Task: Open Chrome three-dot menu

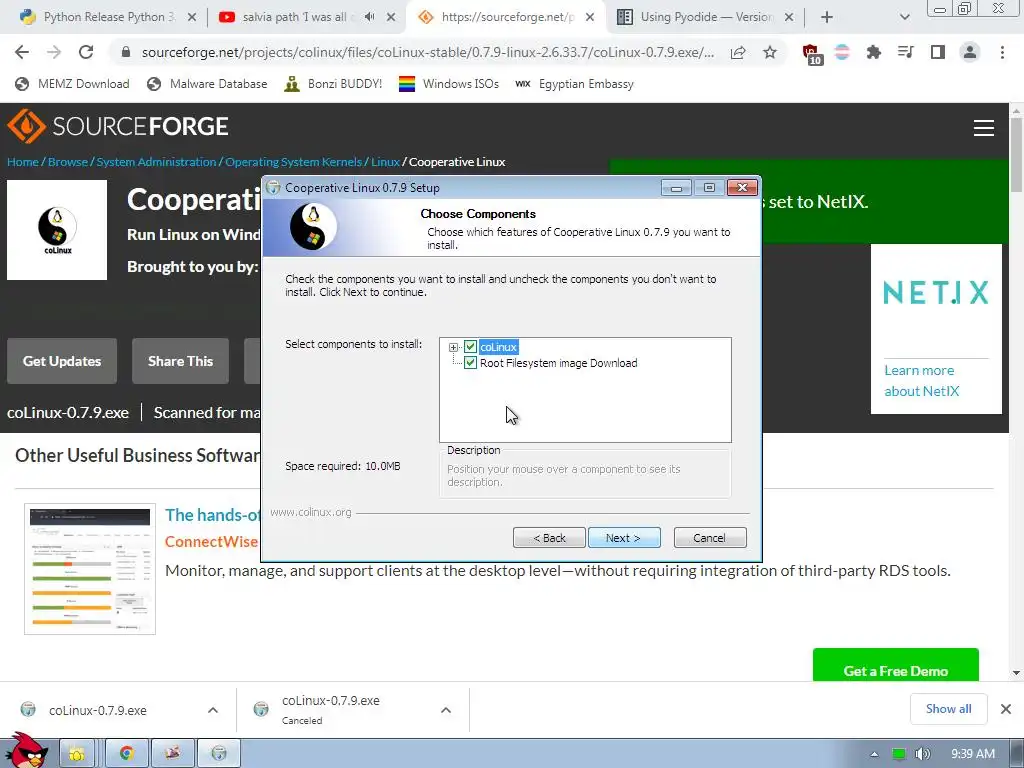Action: pos(1002,52)
